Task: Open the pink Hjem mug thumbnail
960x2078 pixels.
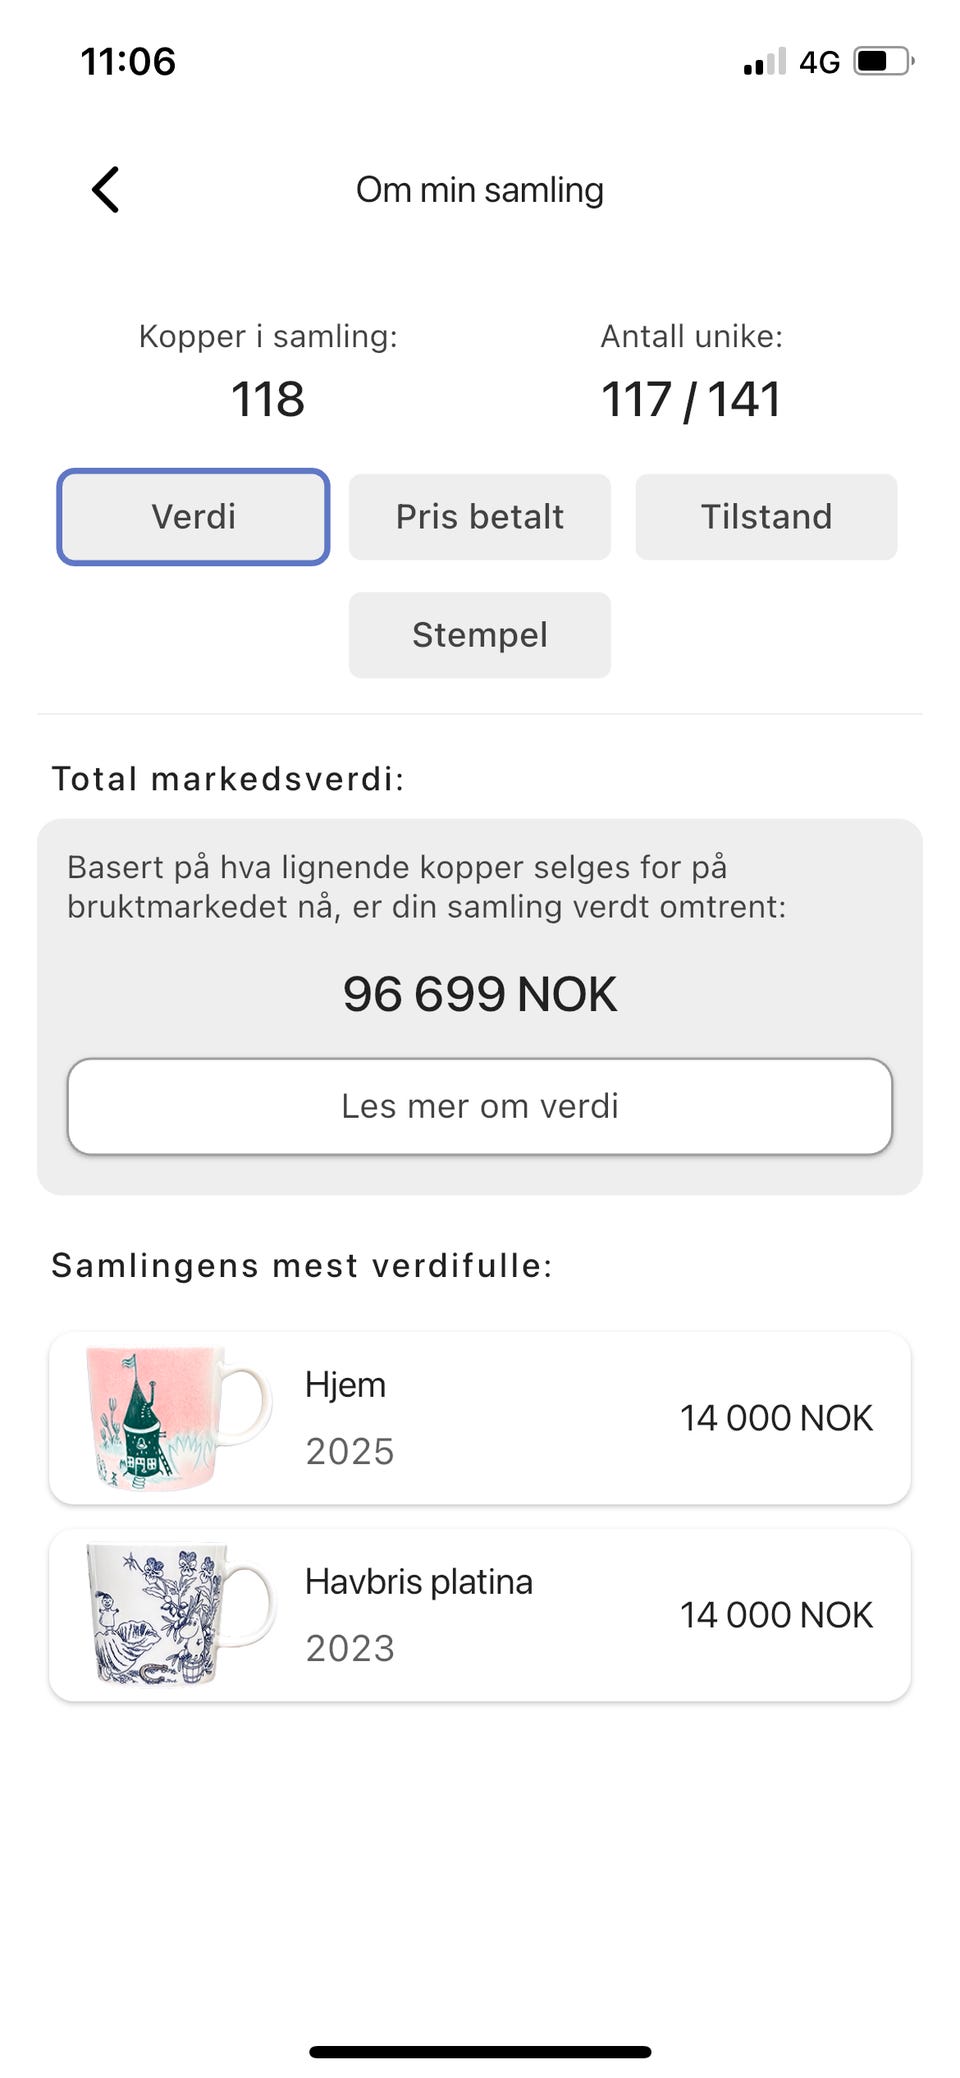Action: pos(178,1418)
